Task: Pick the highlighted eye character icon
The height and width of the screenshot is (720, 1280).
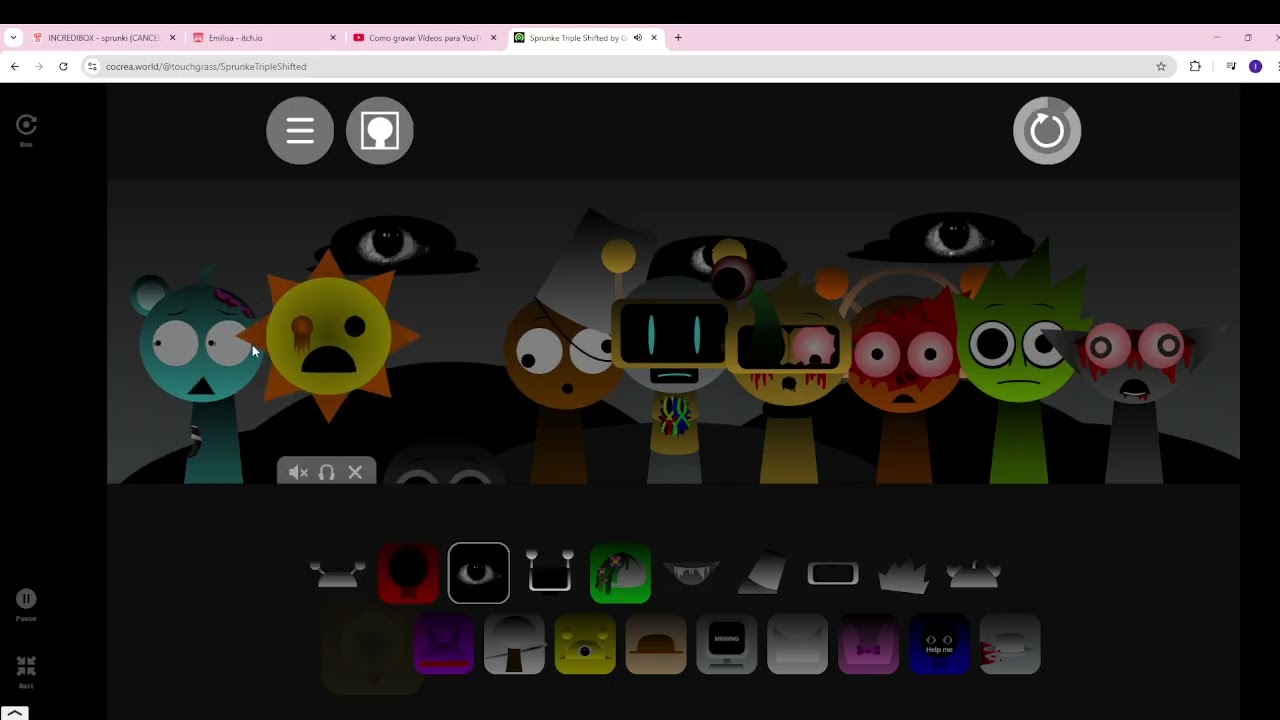Action: [479, 573]
